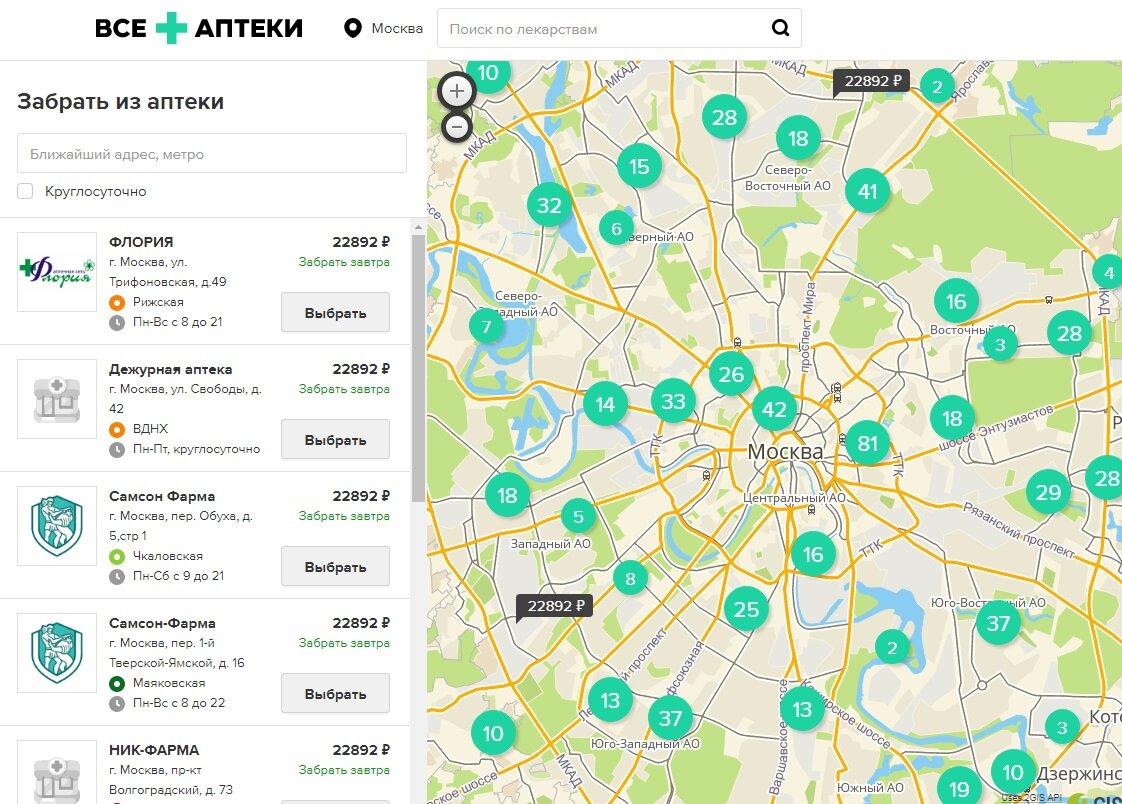The height and width of the screenshot is (804, 1122).
Task: Click the Забрать из аптеки heading
Action: coord(120,102)
